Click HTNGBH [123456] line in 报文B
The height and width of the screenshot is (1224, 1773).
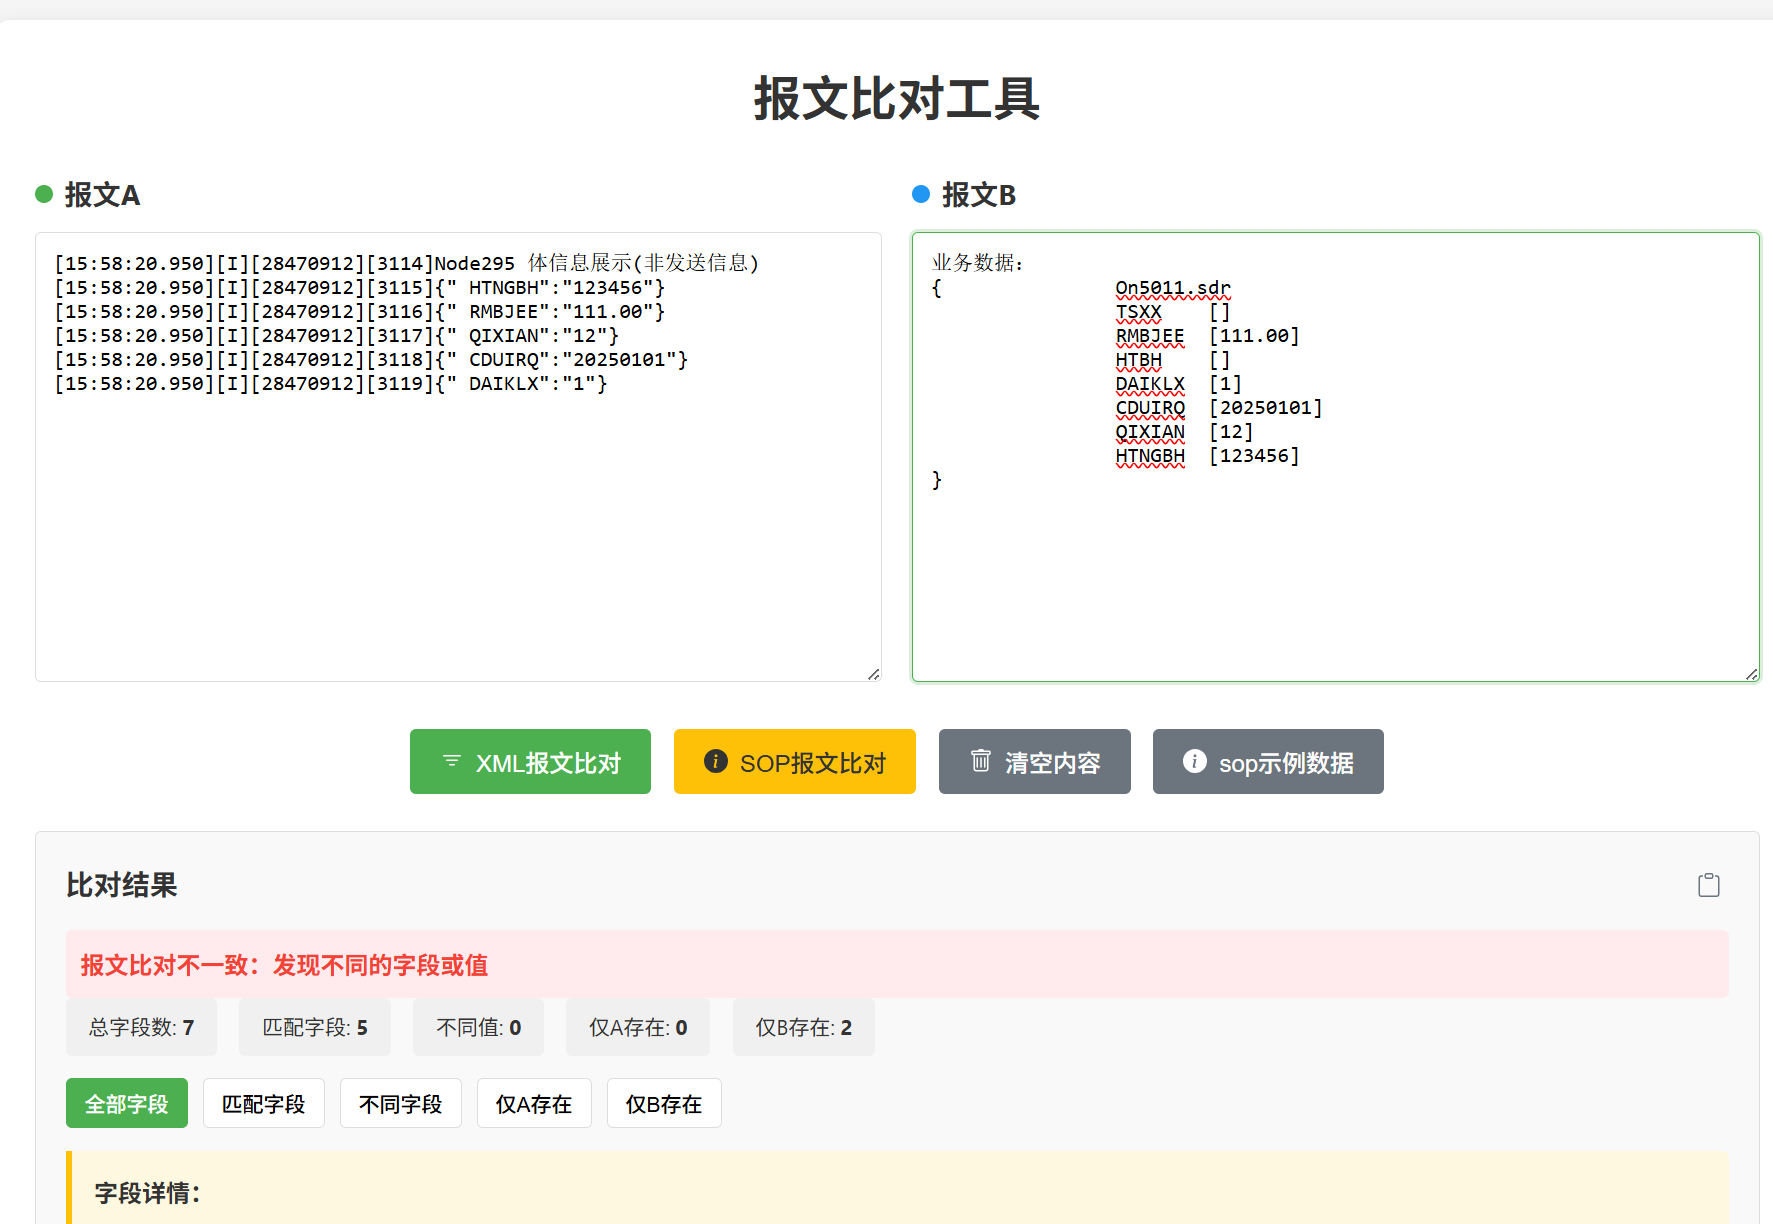pos(1208,456)
